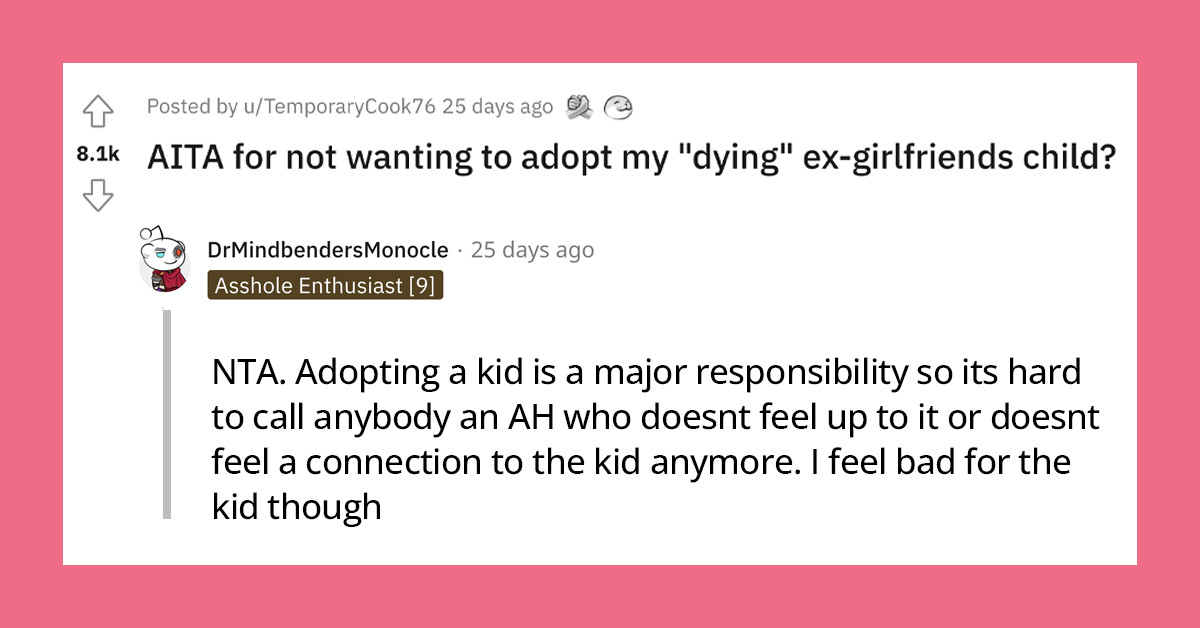Click the award cluster to view award details
Screen dimensions: 1200x628
(x=600, y=105)
